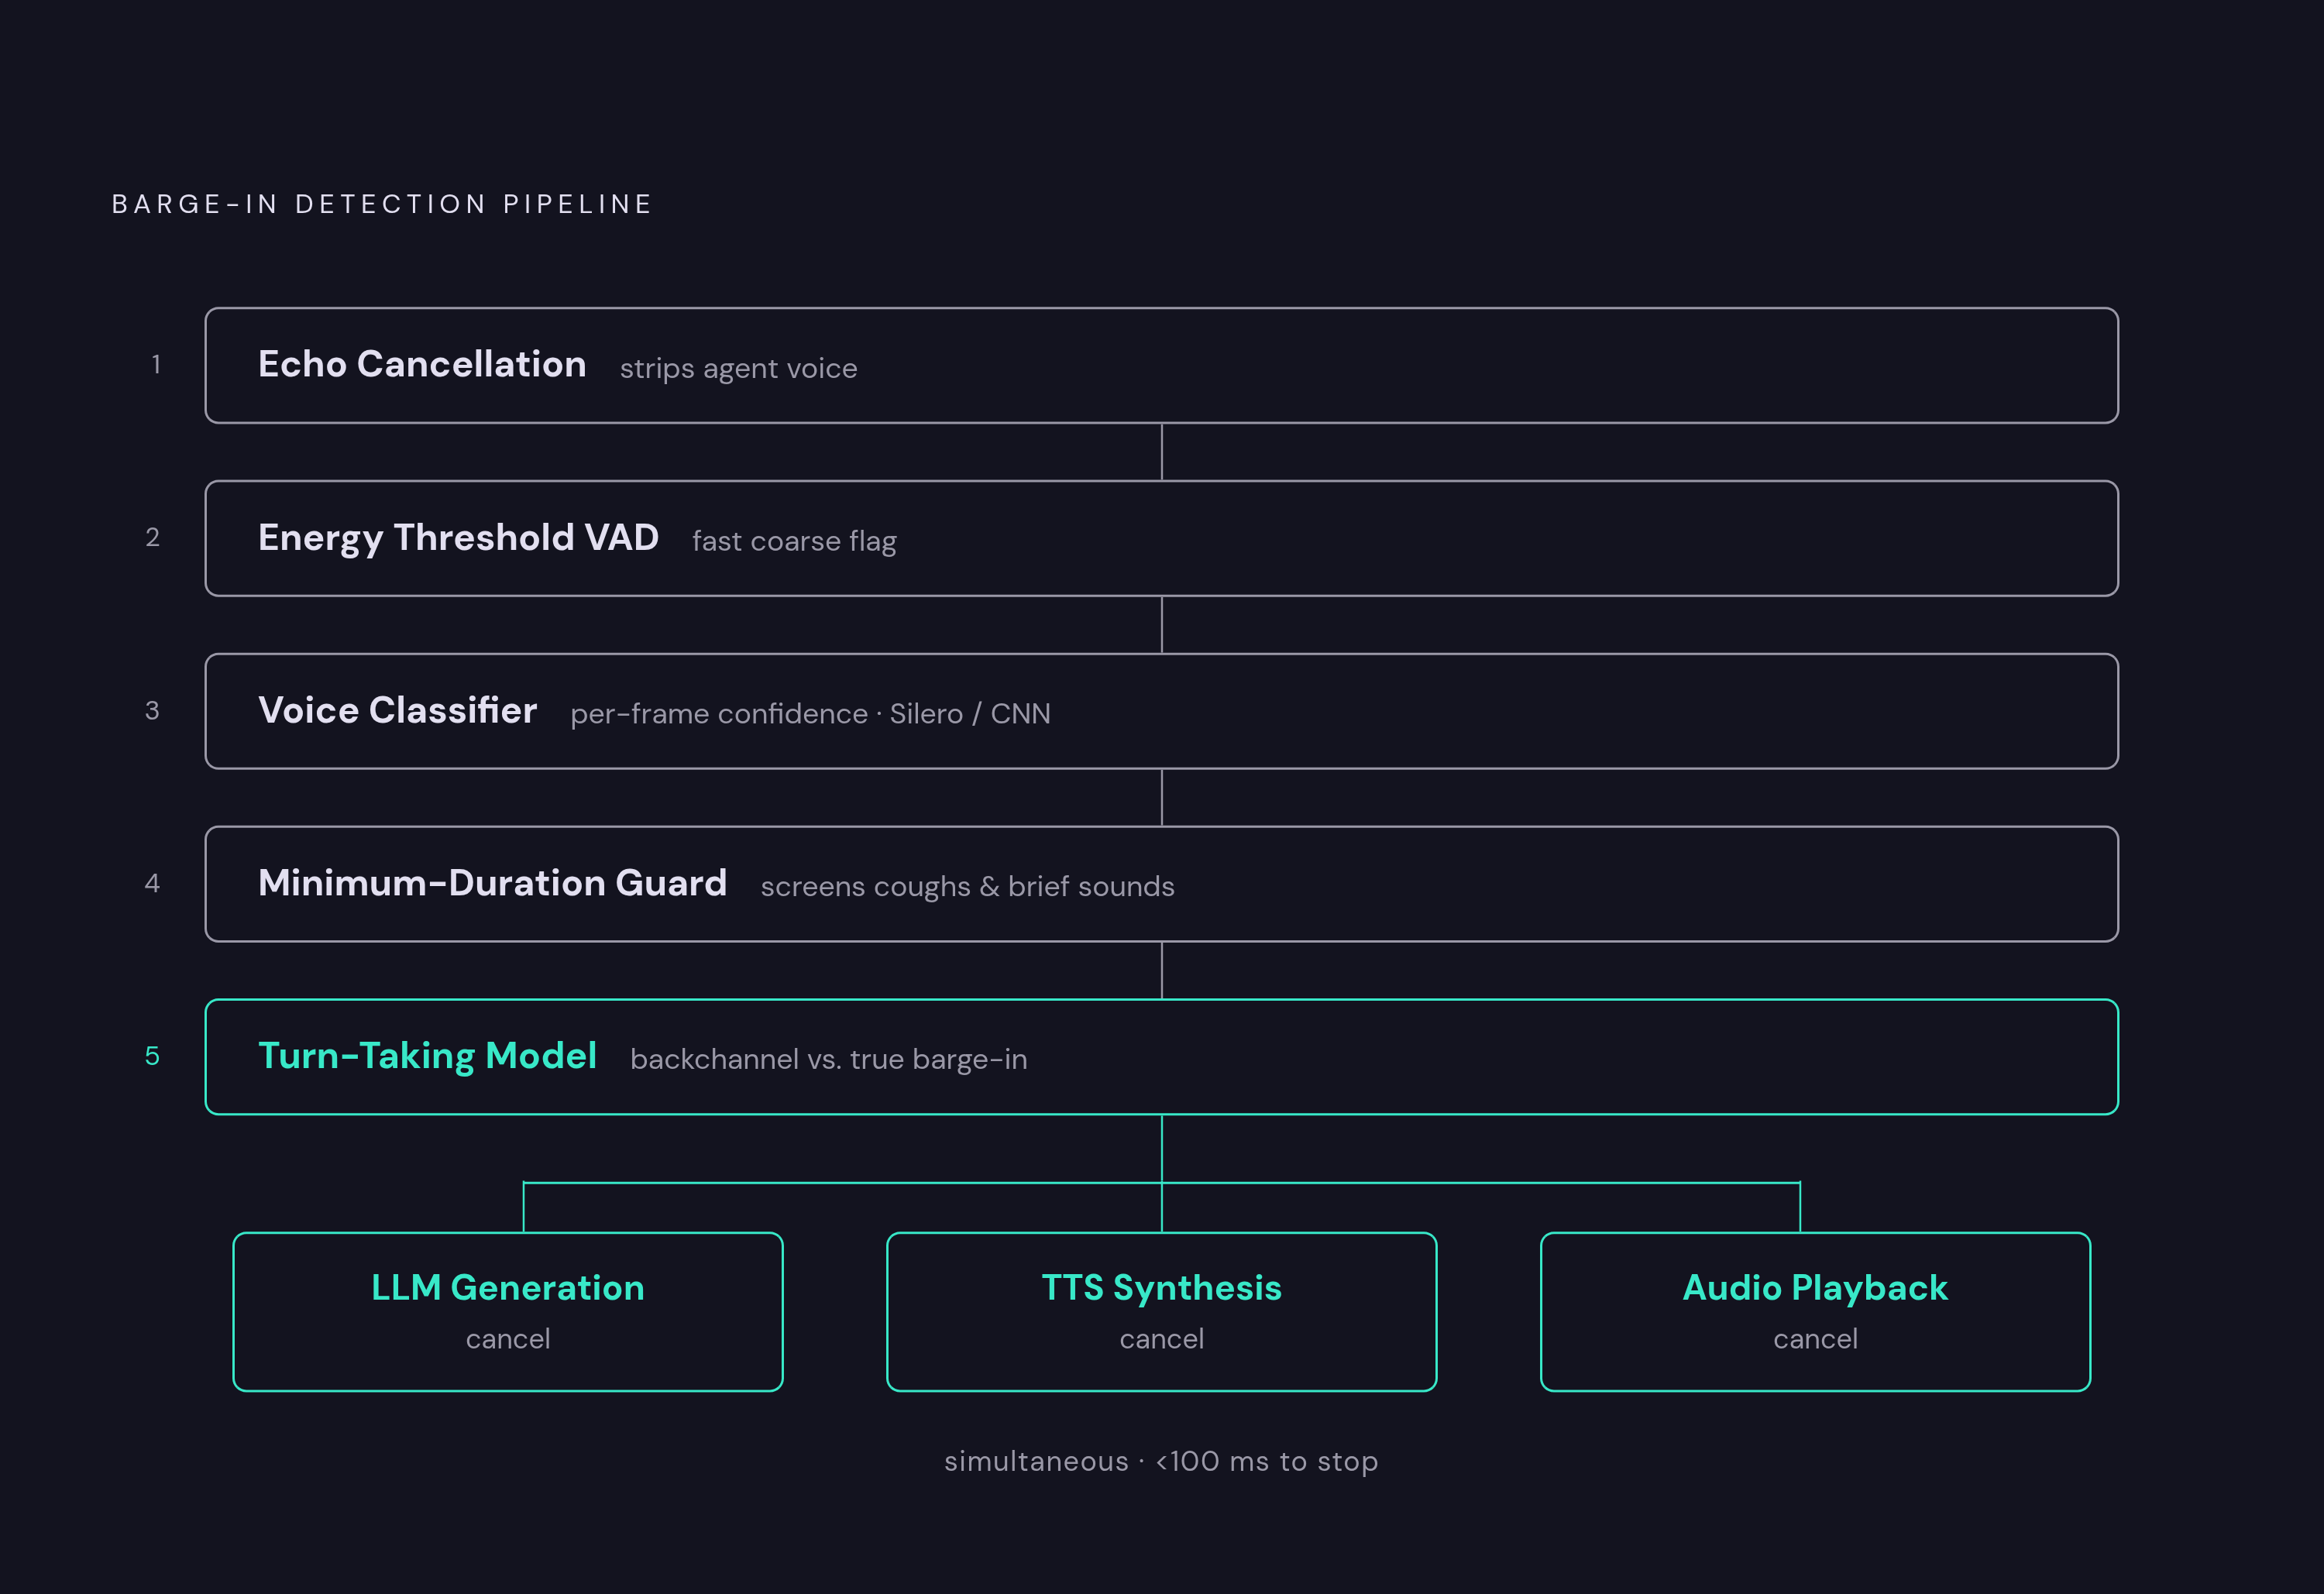Image resolution: width=2324 pixels, height=1594 pixels.
Task: Click 'simultaneous · <100 ms to stop' footnote
Action: 1161,1461
